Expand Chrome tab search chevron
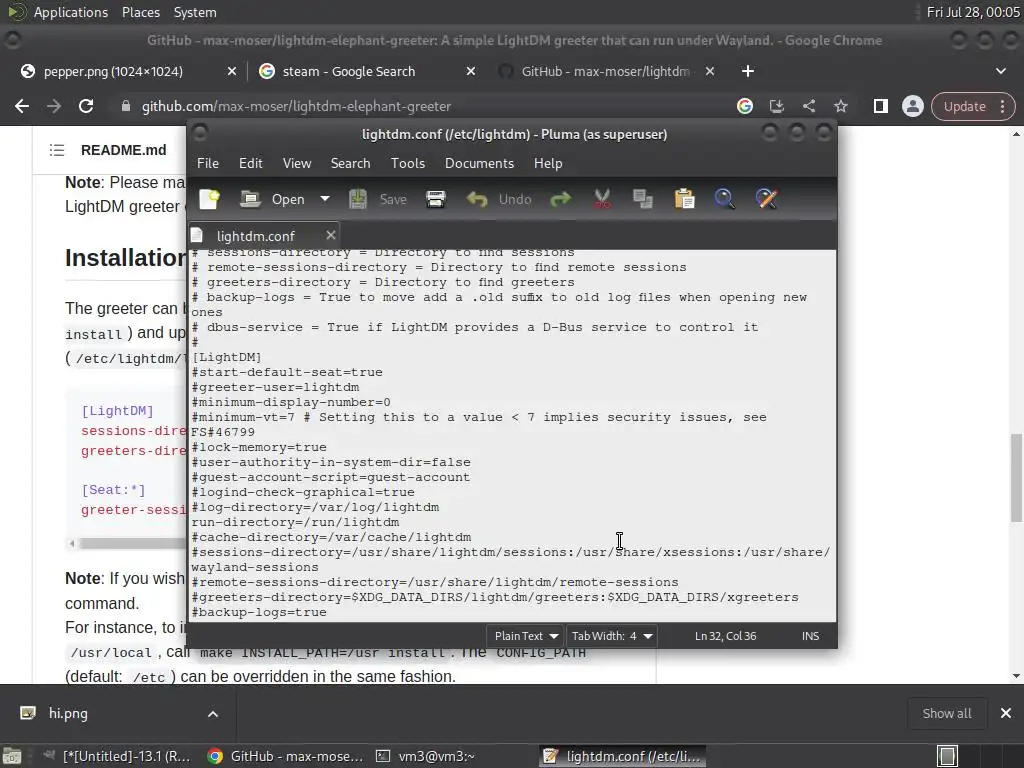1024x768 pixels. 1000,71
